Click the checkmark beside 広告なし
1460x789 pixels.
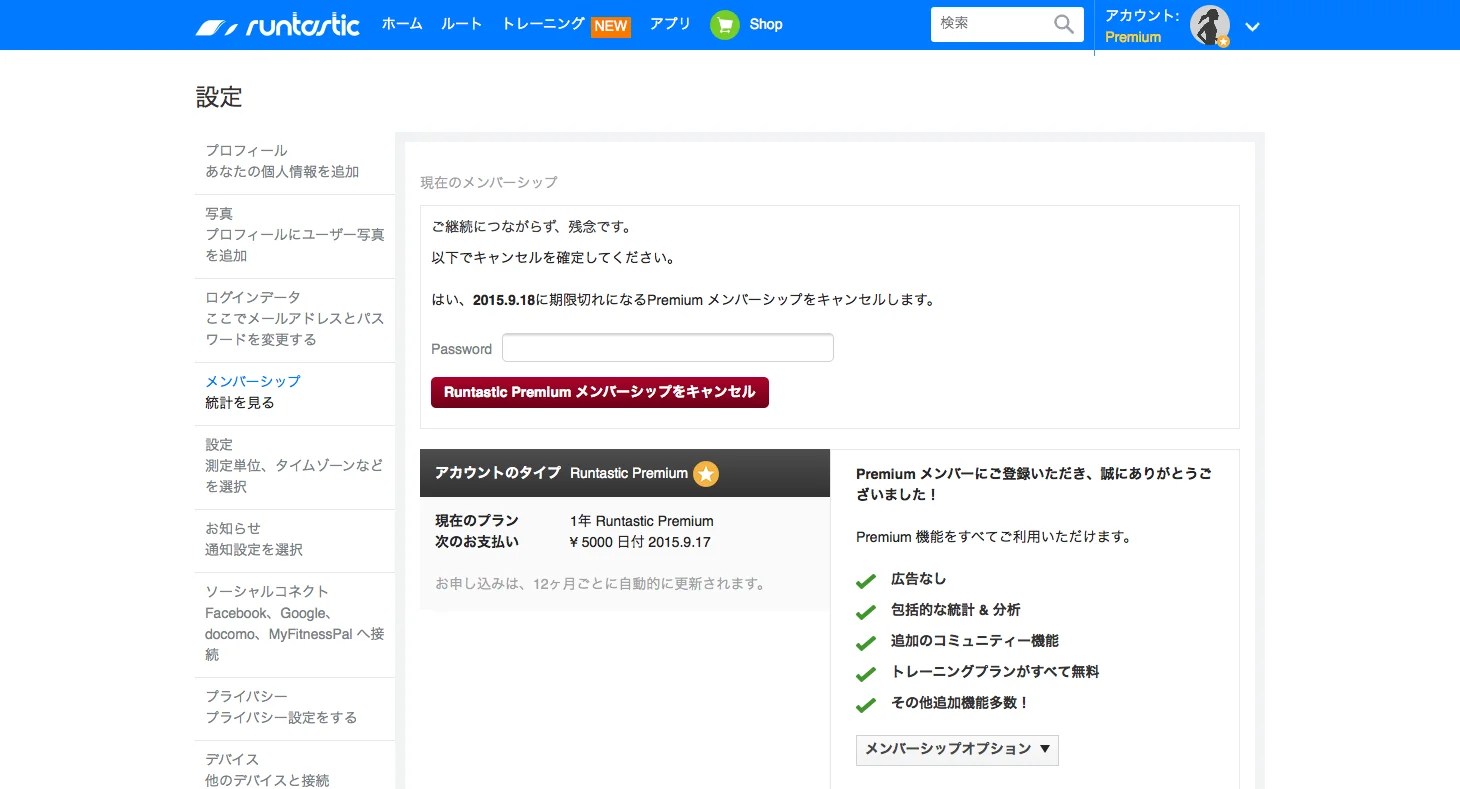866,580
